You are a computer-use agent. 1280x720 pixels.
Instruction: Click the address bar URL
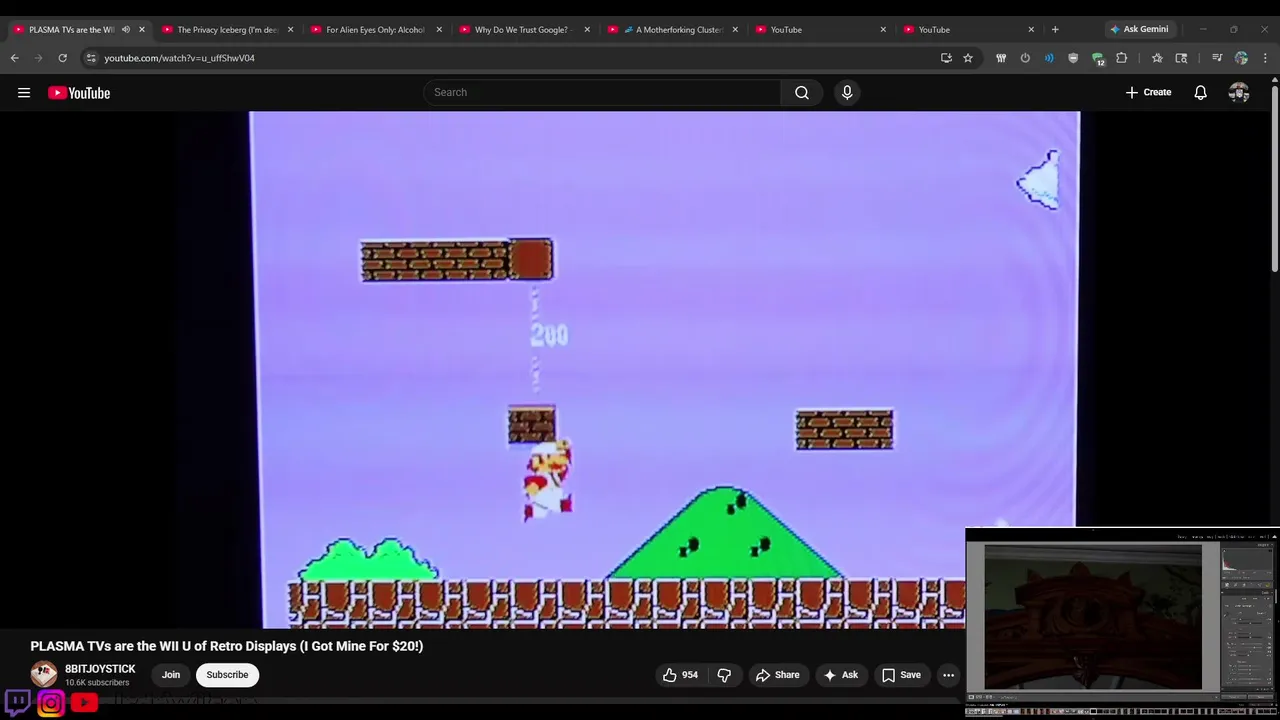[180, 58]
